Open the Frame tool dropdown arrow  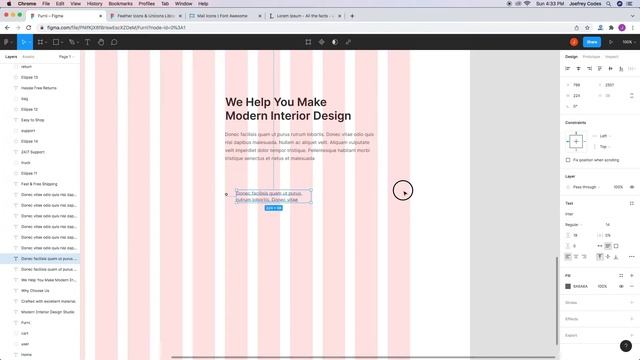[x=46, y=42]
